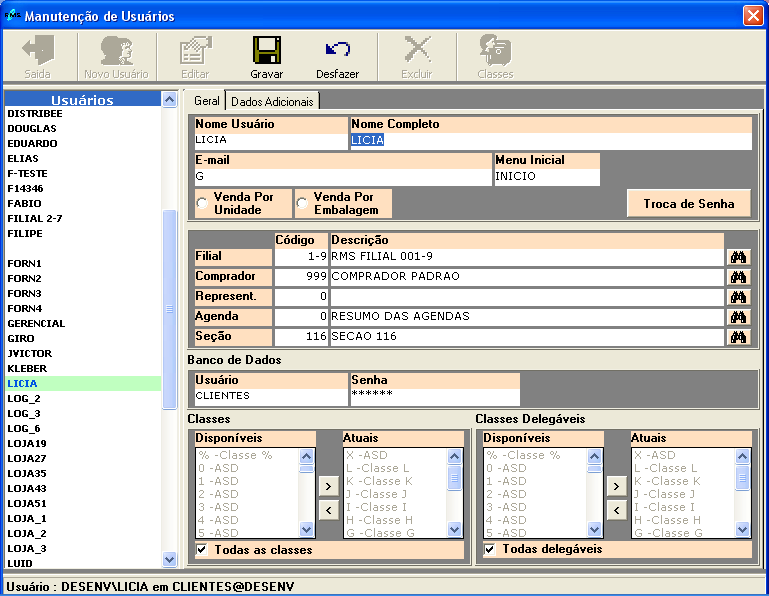The height and width of the screenshot is (596, 769).
Task: Click up arrow of Classes Disponíveis list
Action: [x=307, y=457]
